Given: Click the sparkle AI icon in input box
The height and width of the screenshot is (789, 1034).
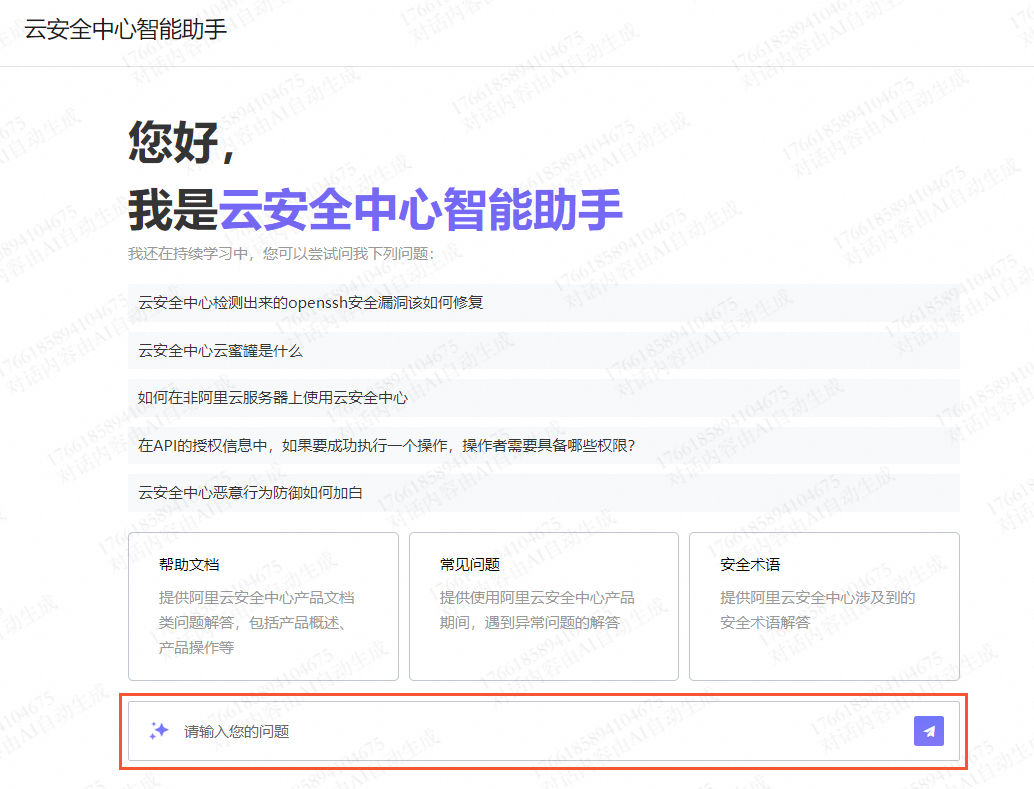Looking at the screenshot, I should [x=158, y=731].
